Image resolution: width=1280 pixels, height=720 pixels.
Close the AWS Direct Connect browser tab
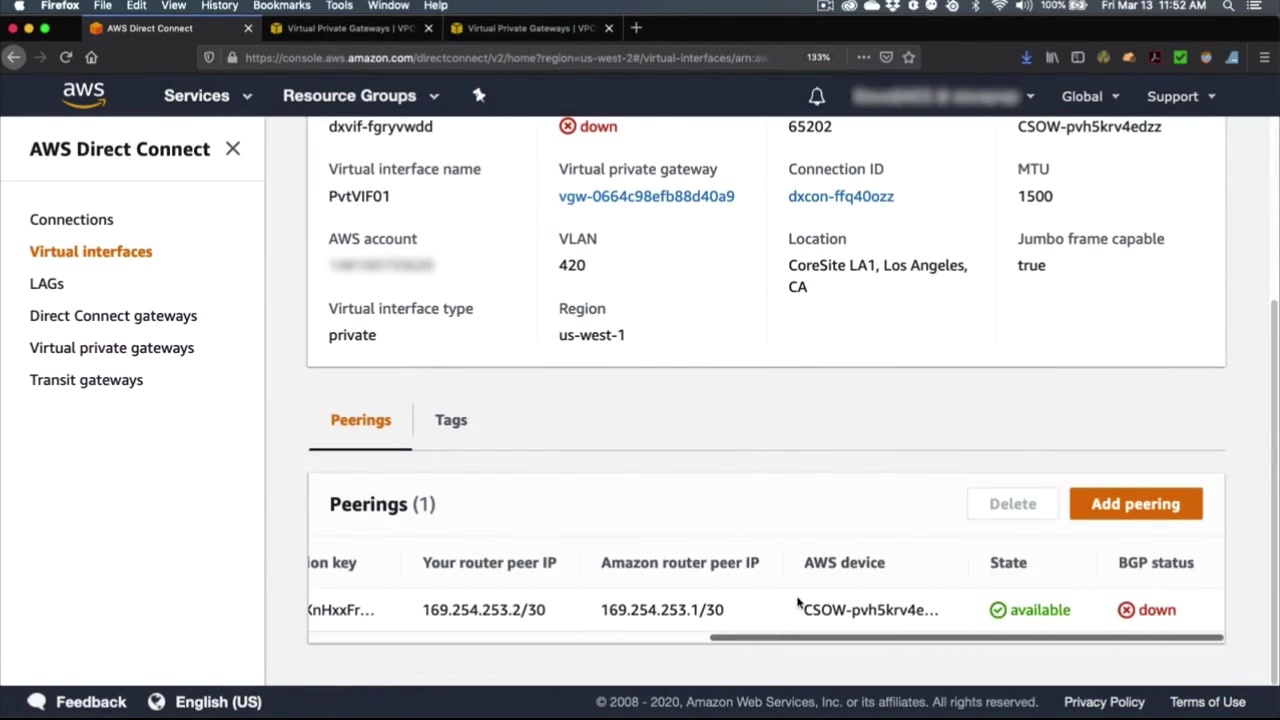coord(248,28)
